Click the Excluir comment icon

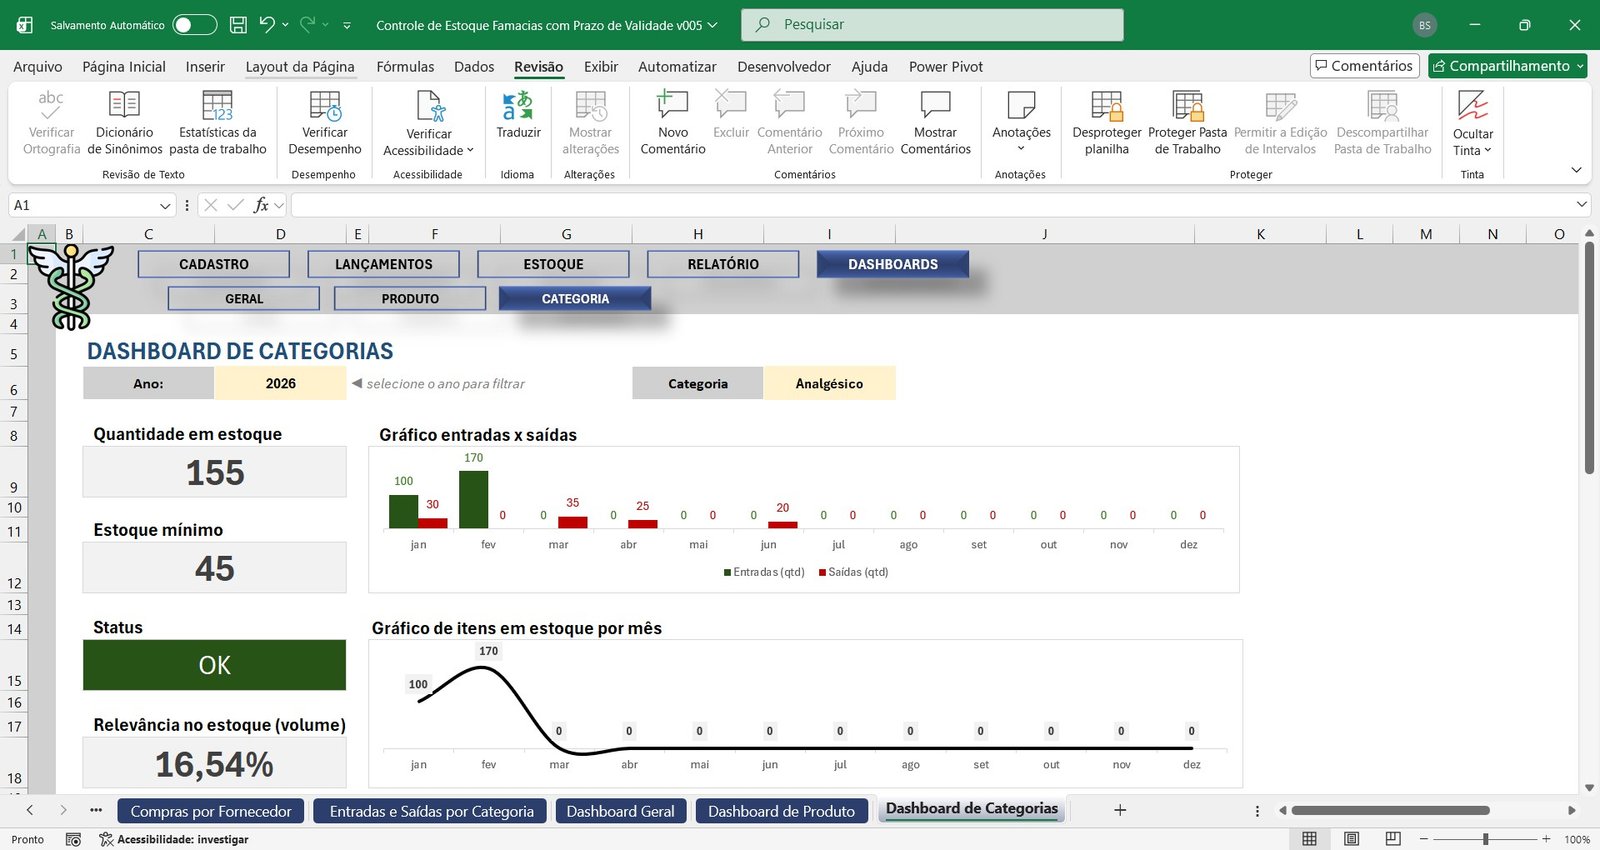pyautogui.click(x=731, y=104)
